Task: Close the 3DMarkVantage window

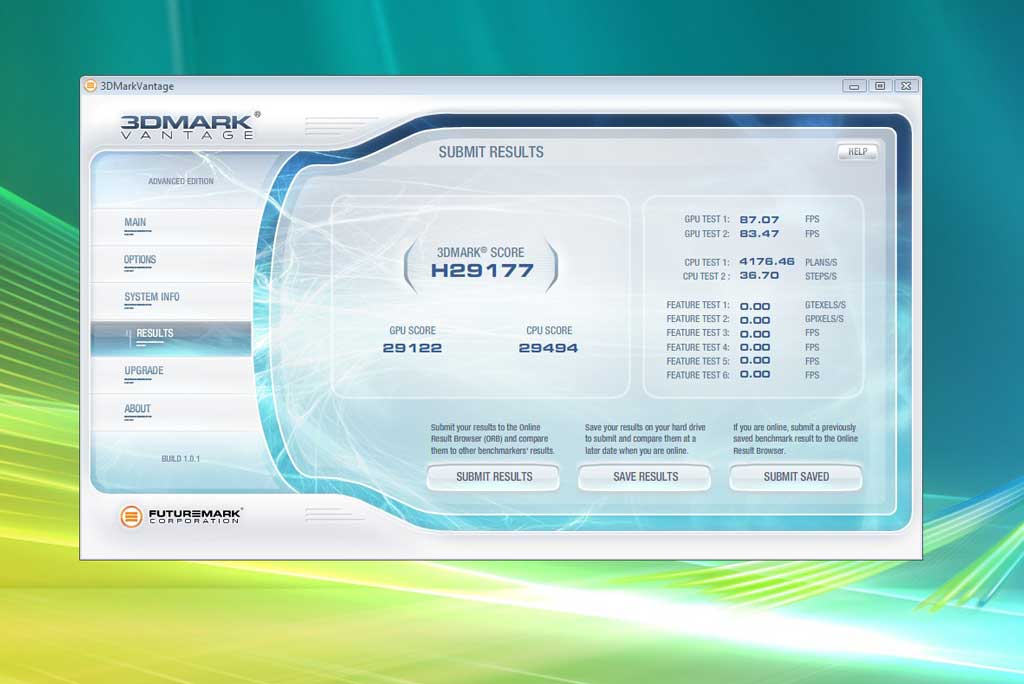Action: 906,86
